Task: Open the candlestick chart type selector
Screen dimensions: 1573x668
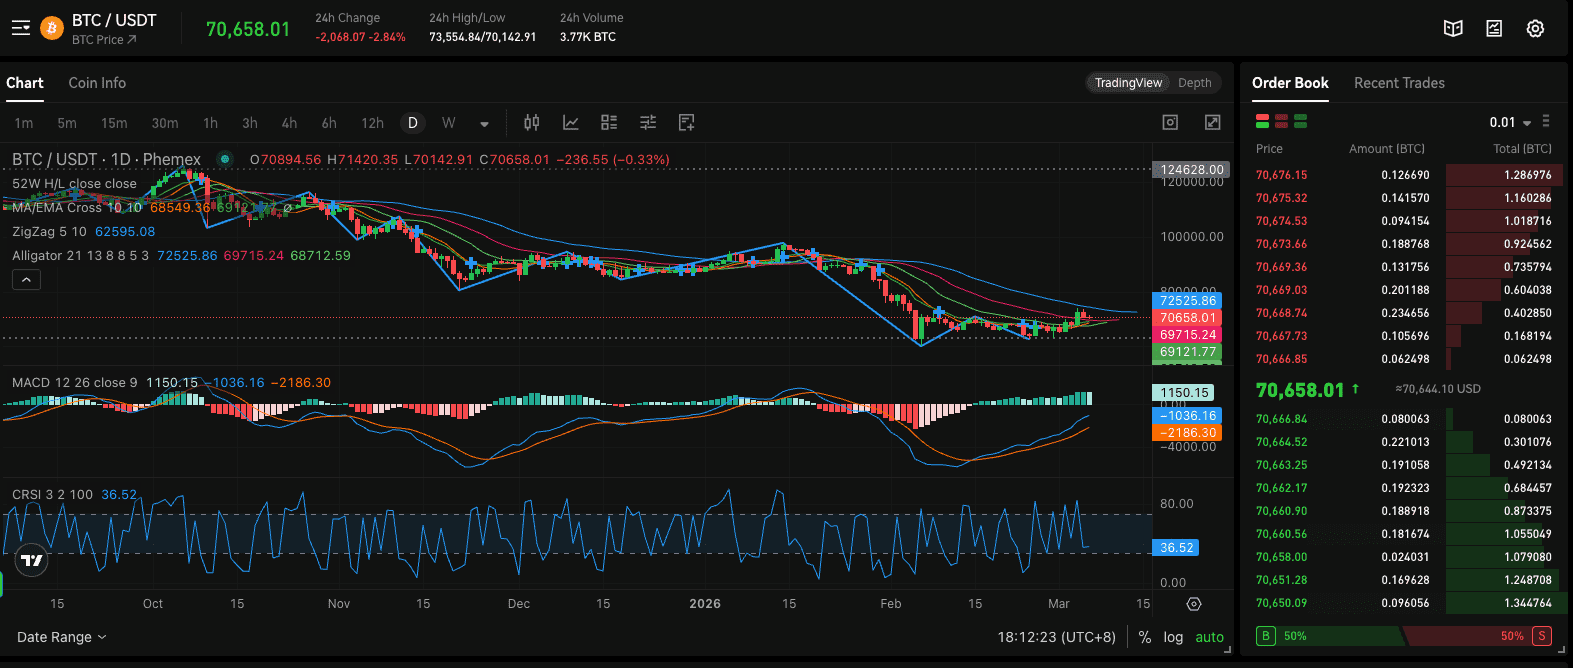Action: pyautogui.click(x=532, y=122)
